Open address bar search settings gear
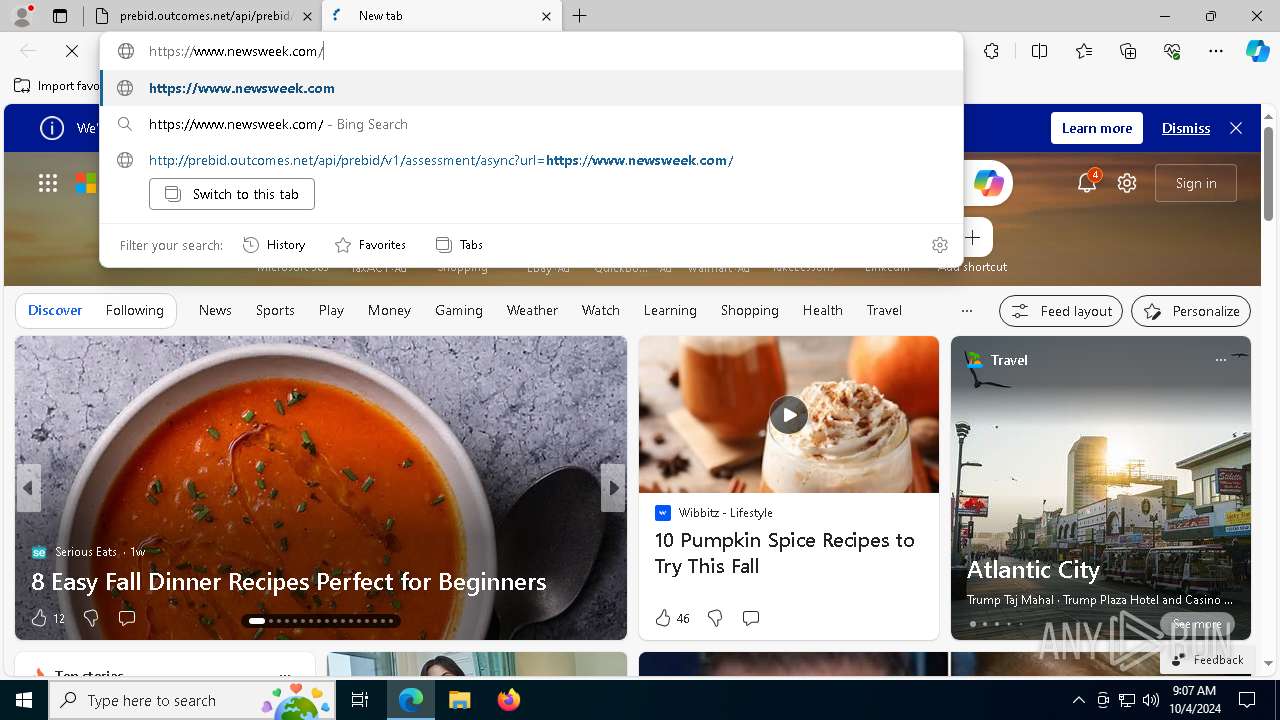The height and width of the screenshot is (720, 1280). [x=939, y=245]
